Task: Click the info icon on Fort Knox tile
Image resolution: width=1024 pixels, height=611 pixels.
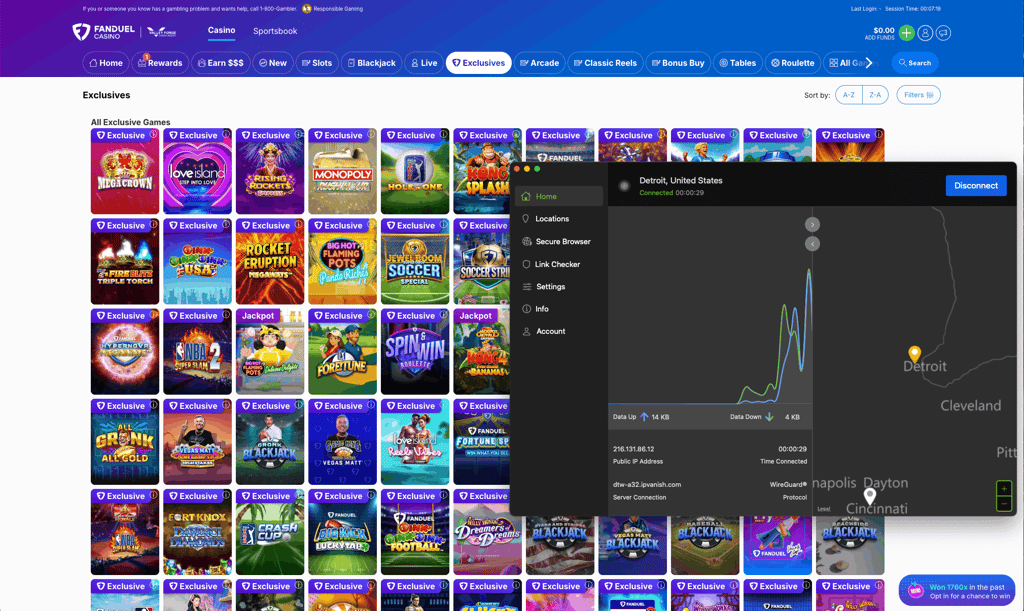Action: pyautogui.click(x=227, y=495)
